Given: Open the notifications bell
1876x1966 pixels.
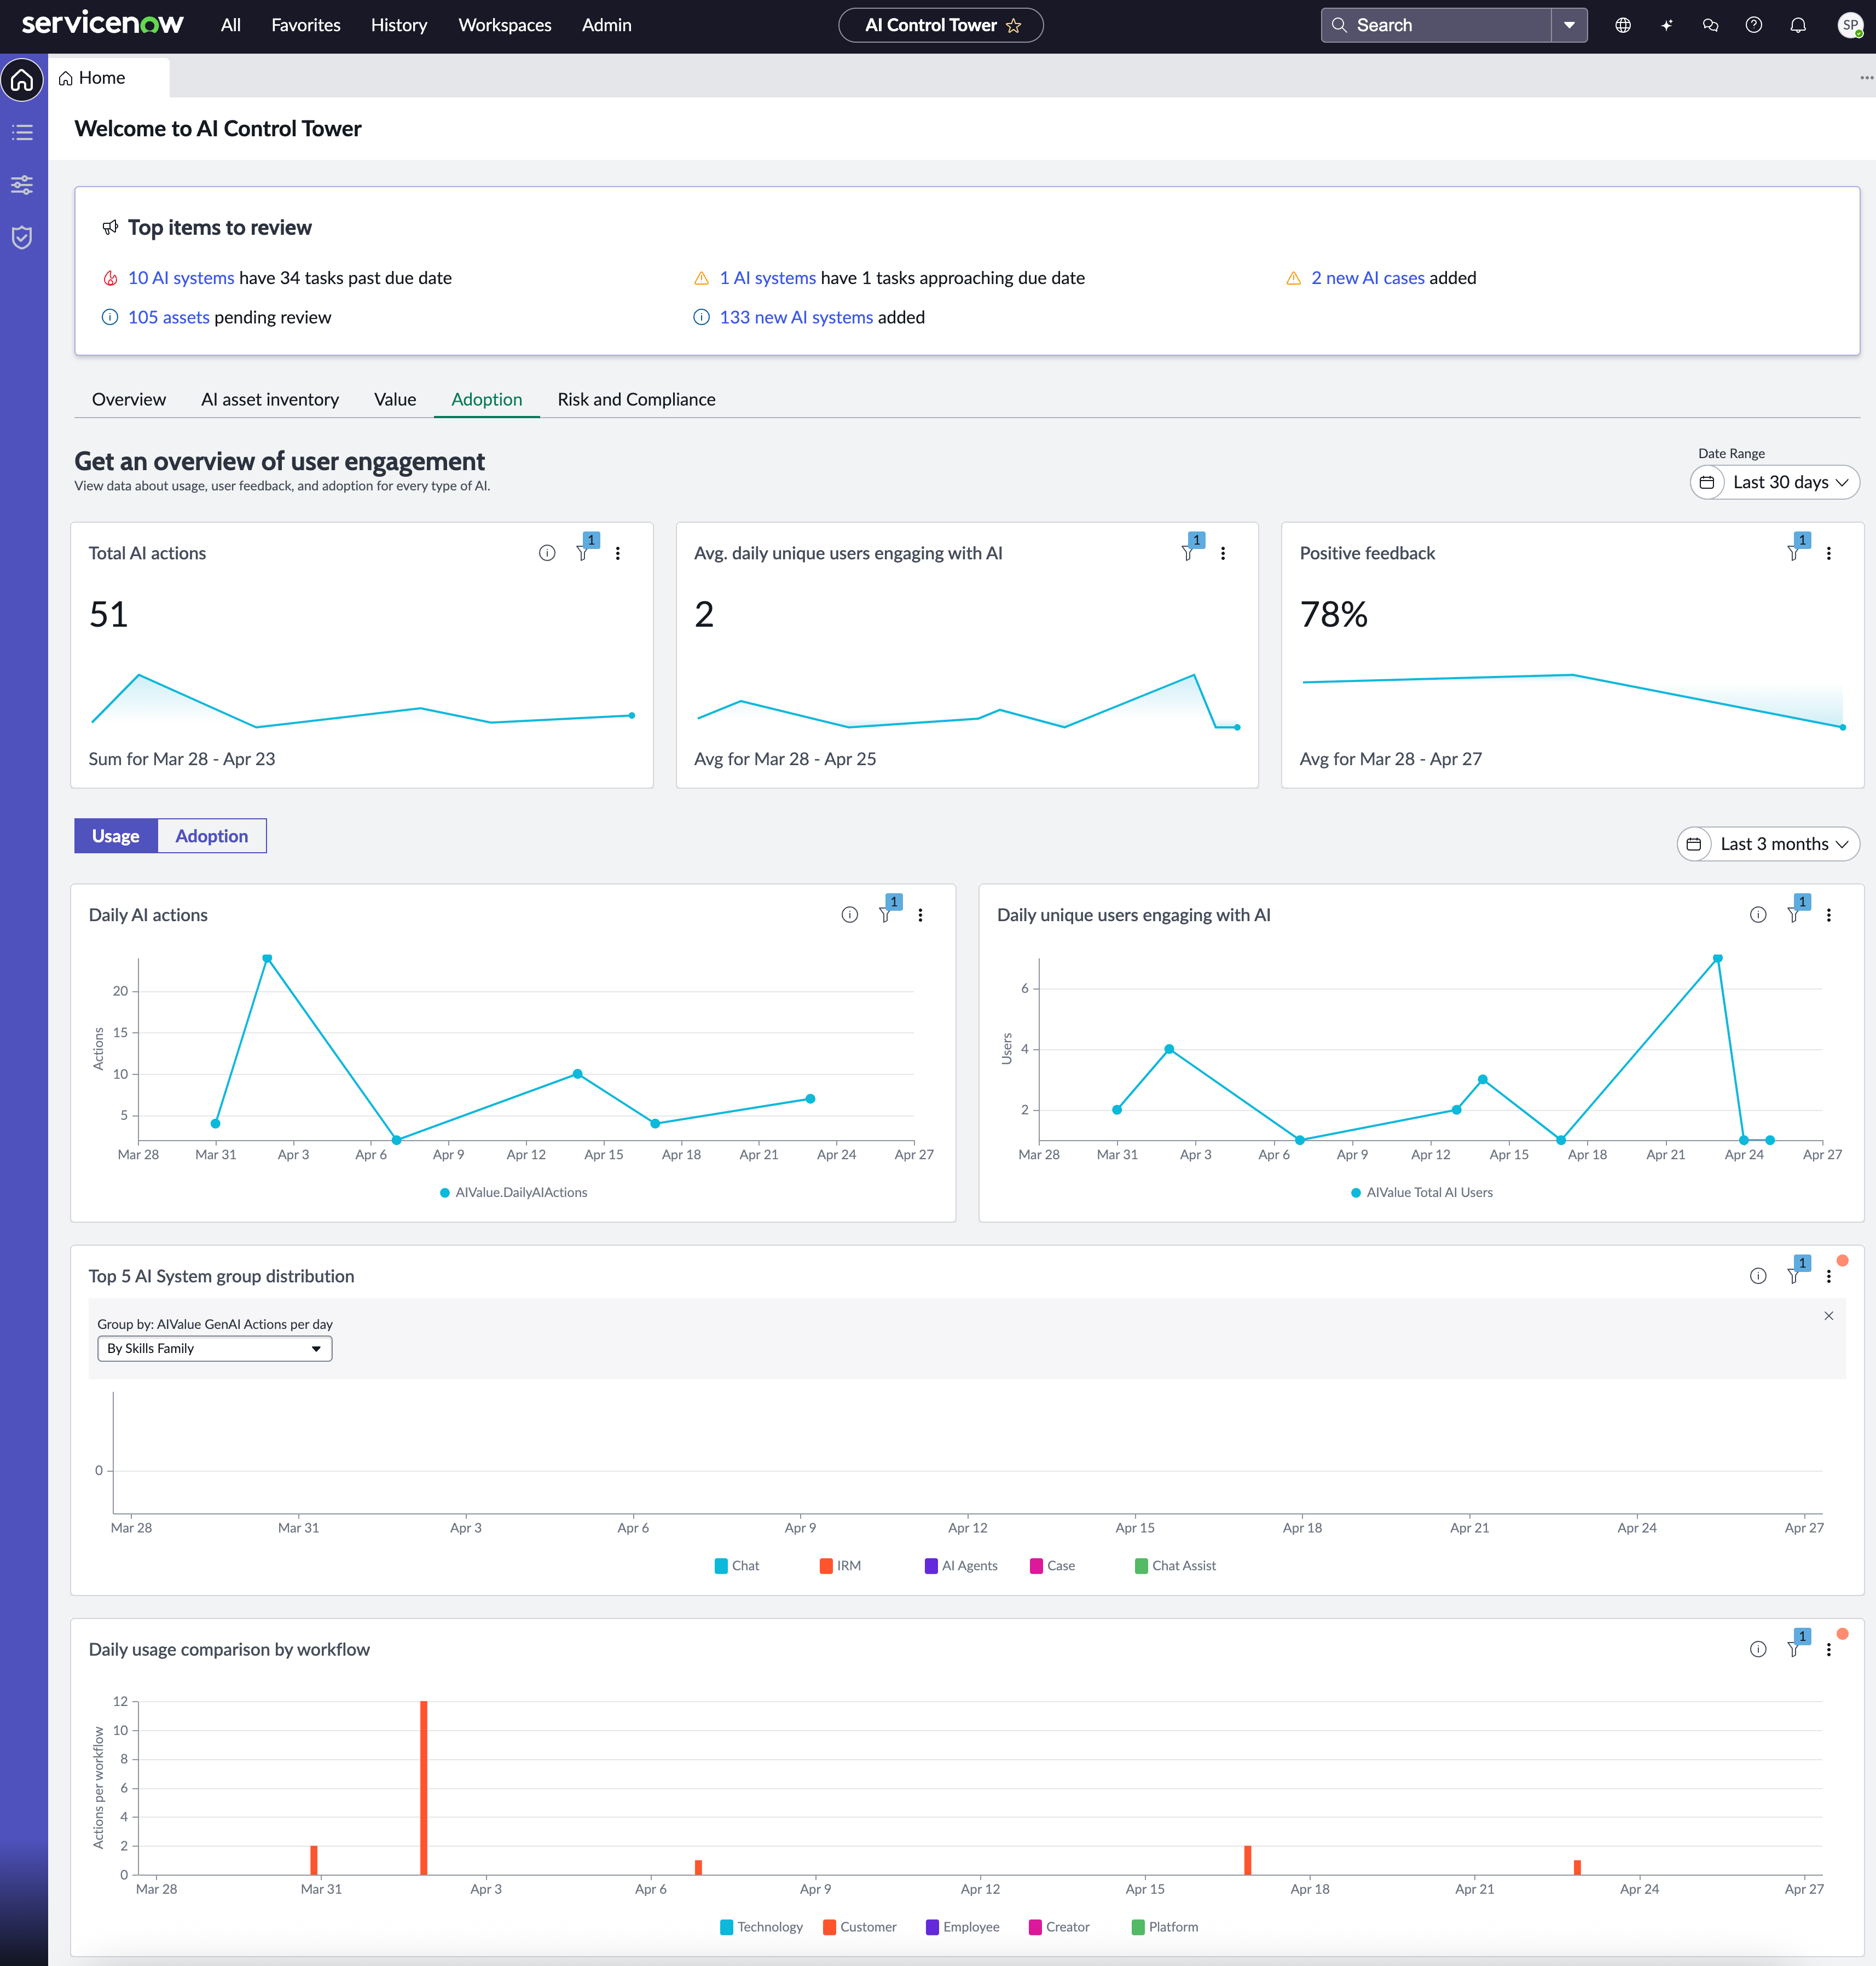Looking at the screenshot, I should coord(1798,25).
